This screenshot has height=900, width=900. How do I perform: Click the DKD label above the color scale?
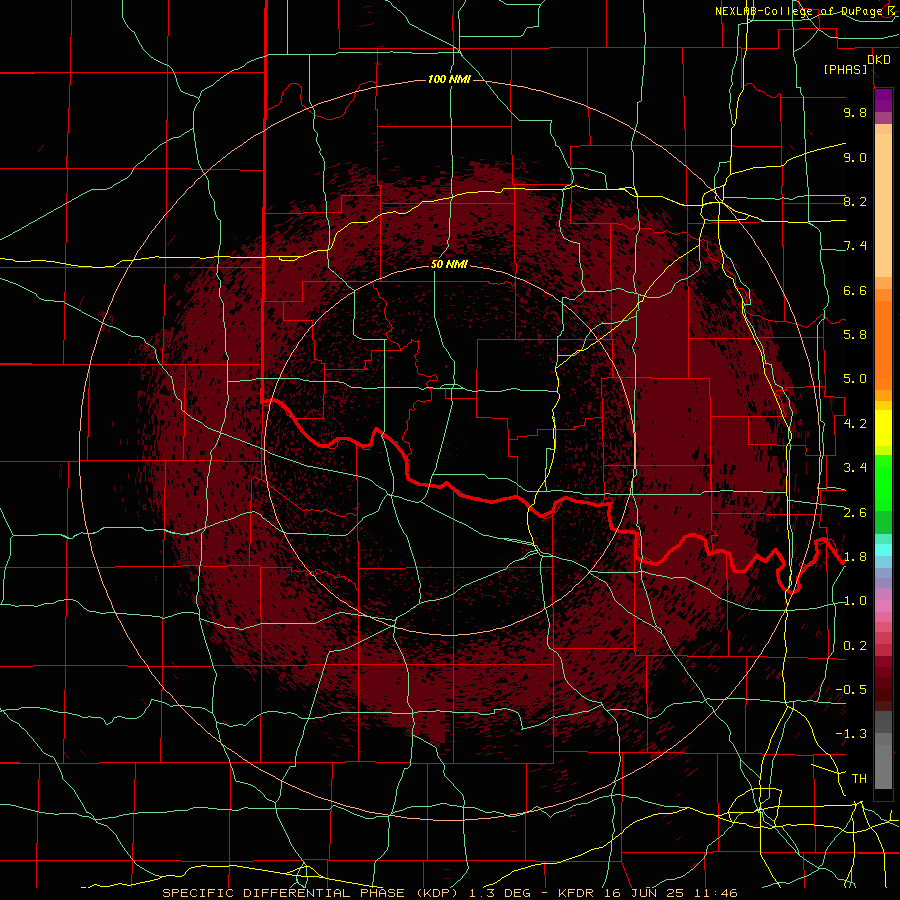click(x=879, y=59)
